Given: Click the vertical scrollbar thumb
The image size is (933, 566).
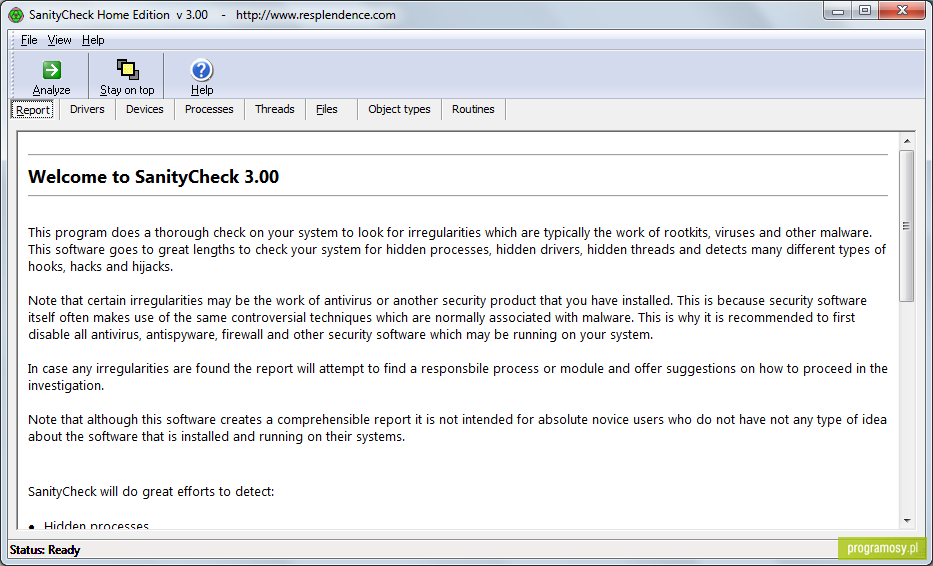Looking at the screenshot, I should pos(907,226).
